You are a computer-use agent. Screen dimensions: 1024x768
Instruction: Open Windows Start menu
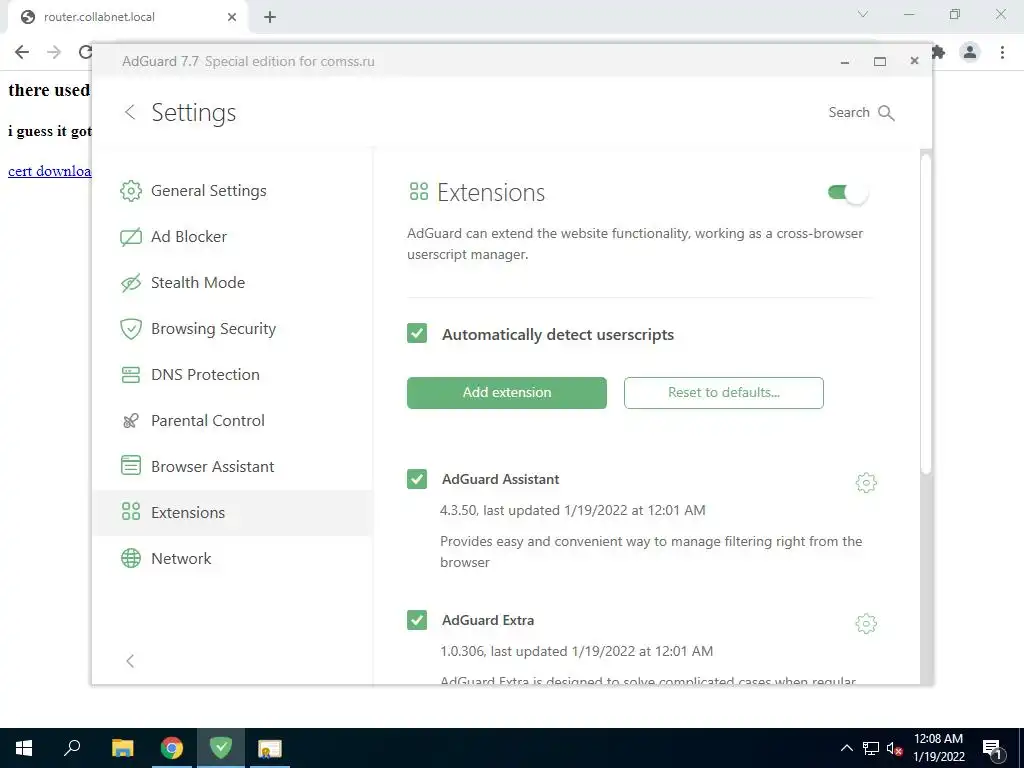coord(24,748)
